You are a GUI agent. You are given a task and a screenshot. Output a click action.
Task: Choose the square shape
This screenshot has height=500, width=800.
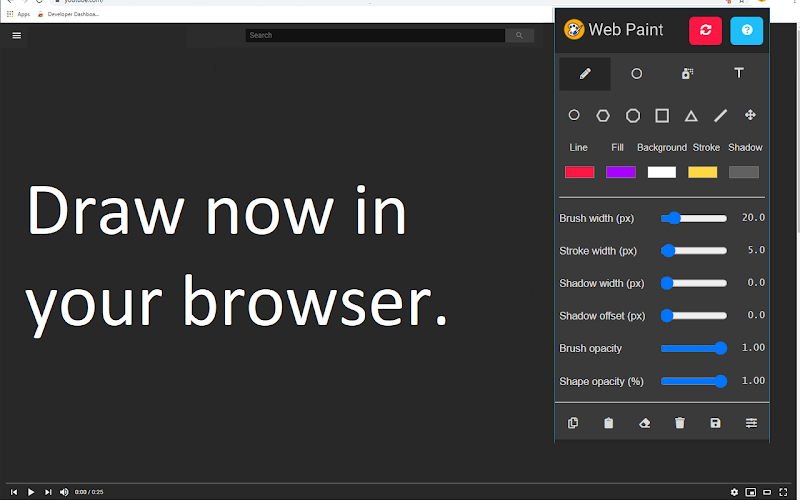[662, 116]
